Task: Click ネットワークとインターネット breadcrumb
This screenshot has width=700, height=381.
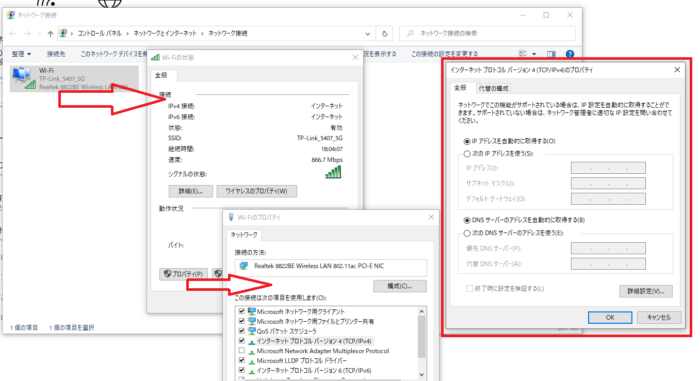Action: click(165, 33)
